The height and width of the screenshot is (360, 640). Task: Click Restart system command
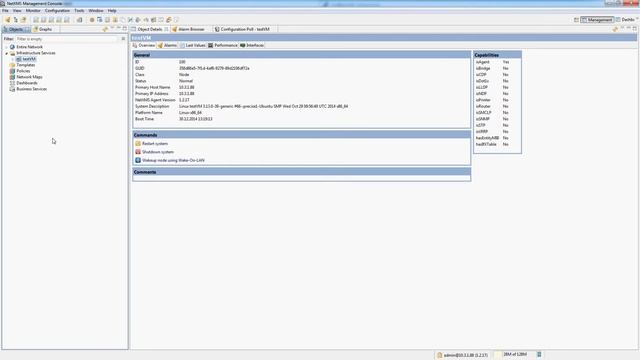[x=155, y=144]
